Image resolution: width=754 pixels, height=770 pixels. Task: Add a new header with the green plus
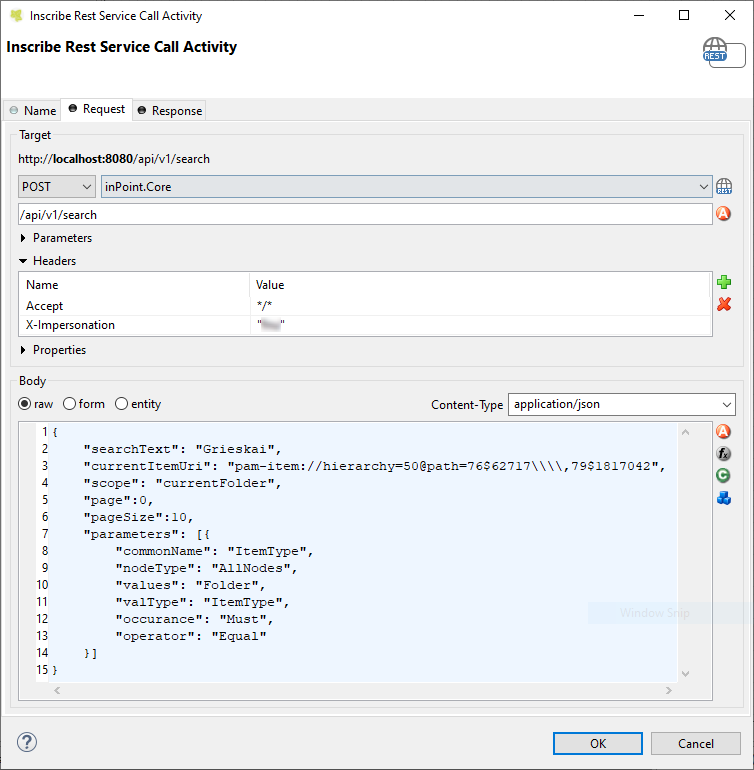(724, 282)
